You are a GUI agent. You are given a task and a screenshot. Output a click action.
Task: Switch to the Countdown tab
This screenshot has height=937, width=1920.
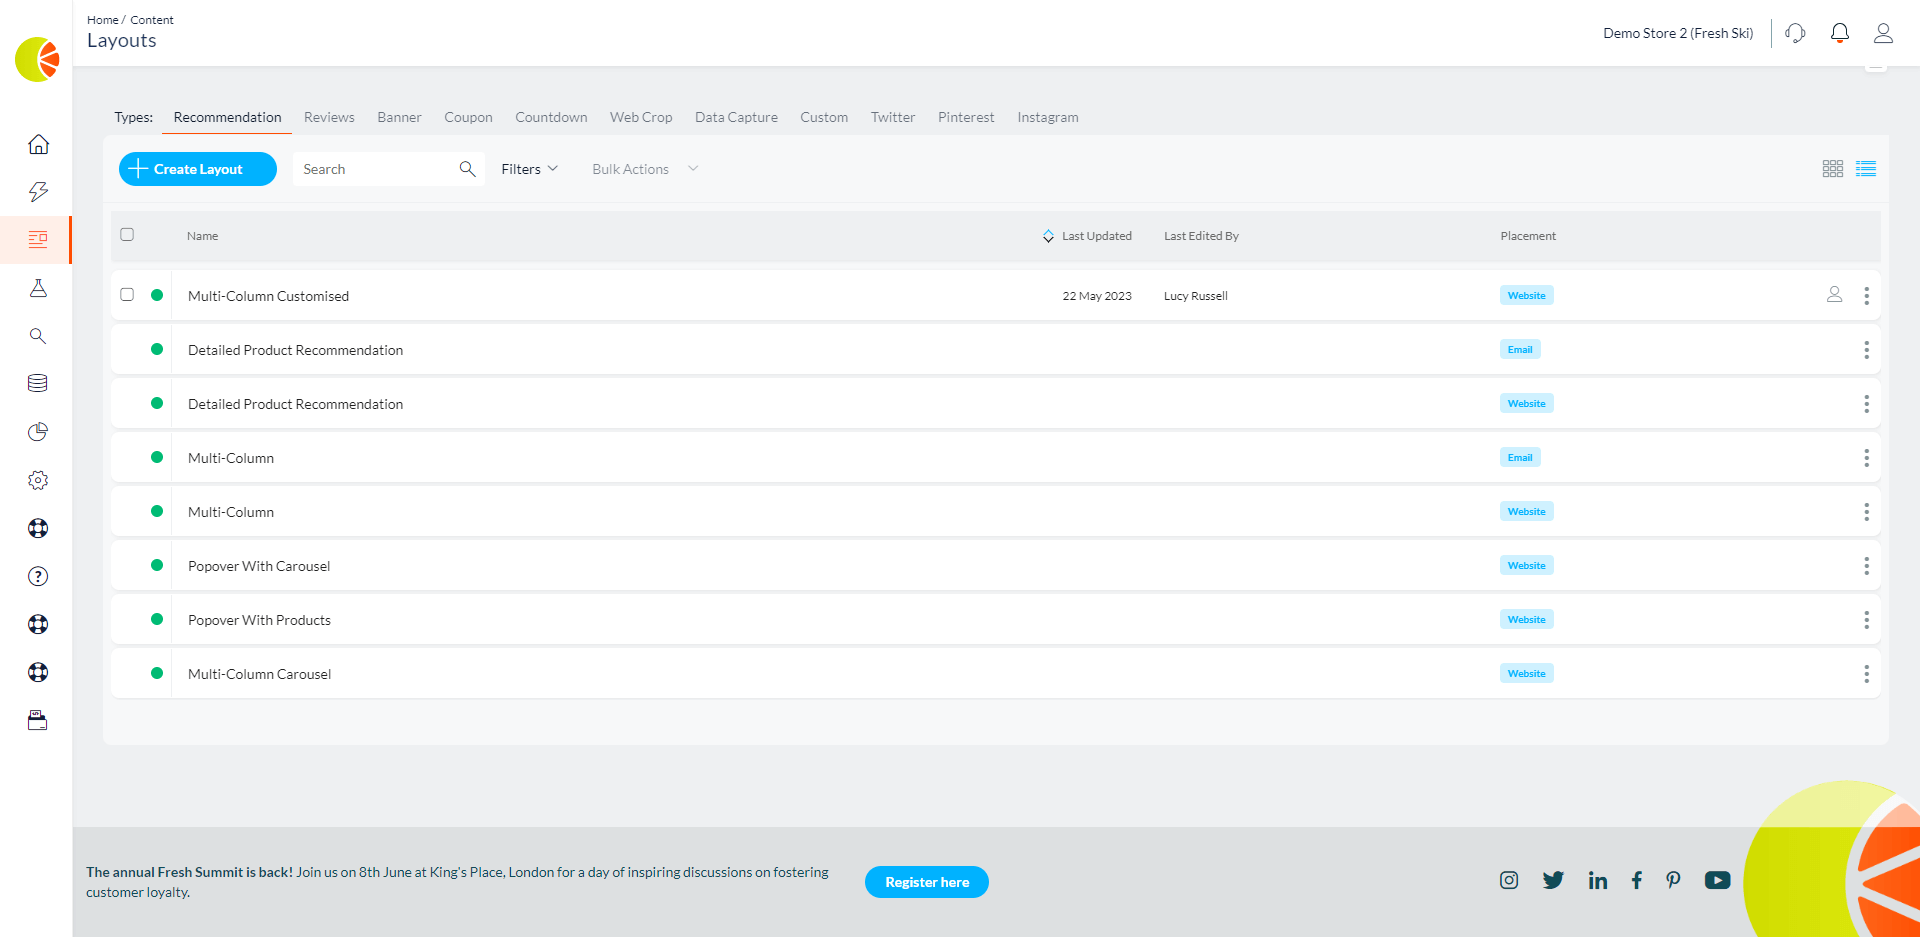551,117
